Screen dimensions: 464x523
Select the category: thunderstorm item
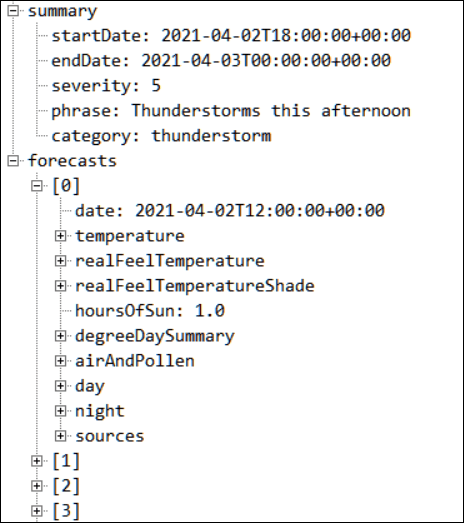161,136
